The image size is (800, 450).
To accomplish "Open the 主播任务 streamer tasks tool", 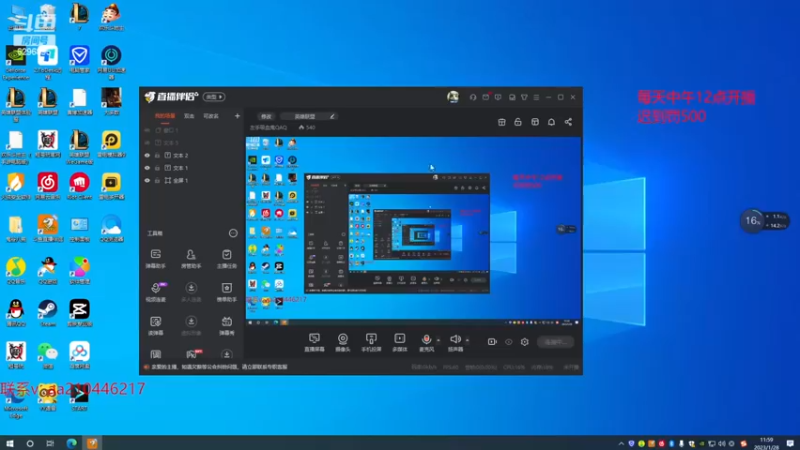I will coord(227,258).
